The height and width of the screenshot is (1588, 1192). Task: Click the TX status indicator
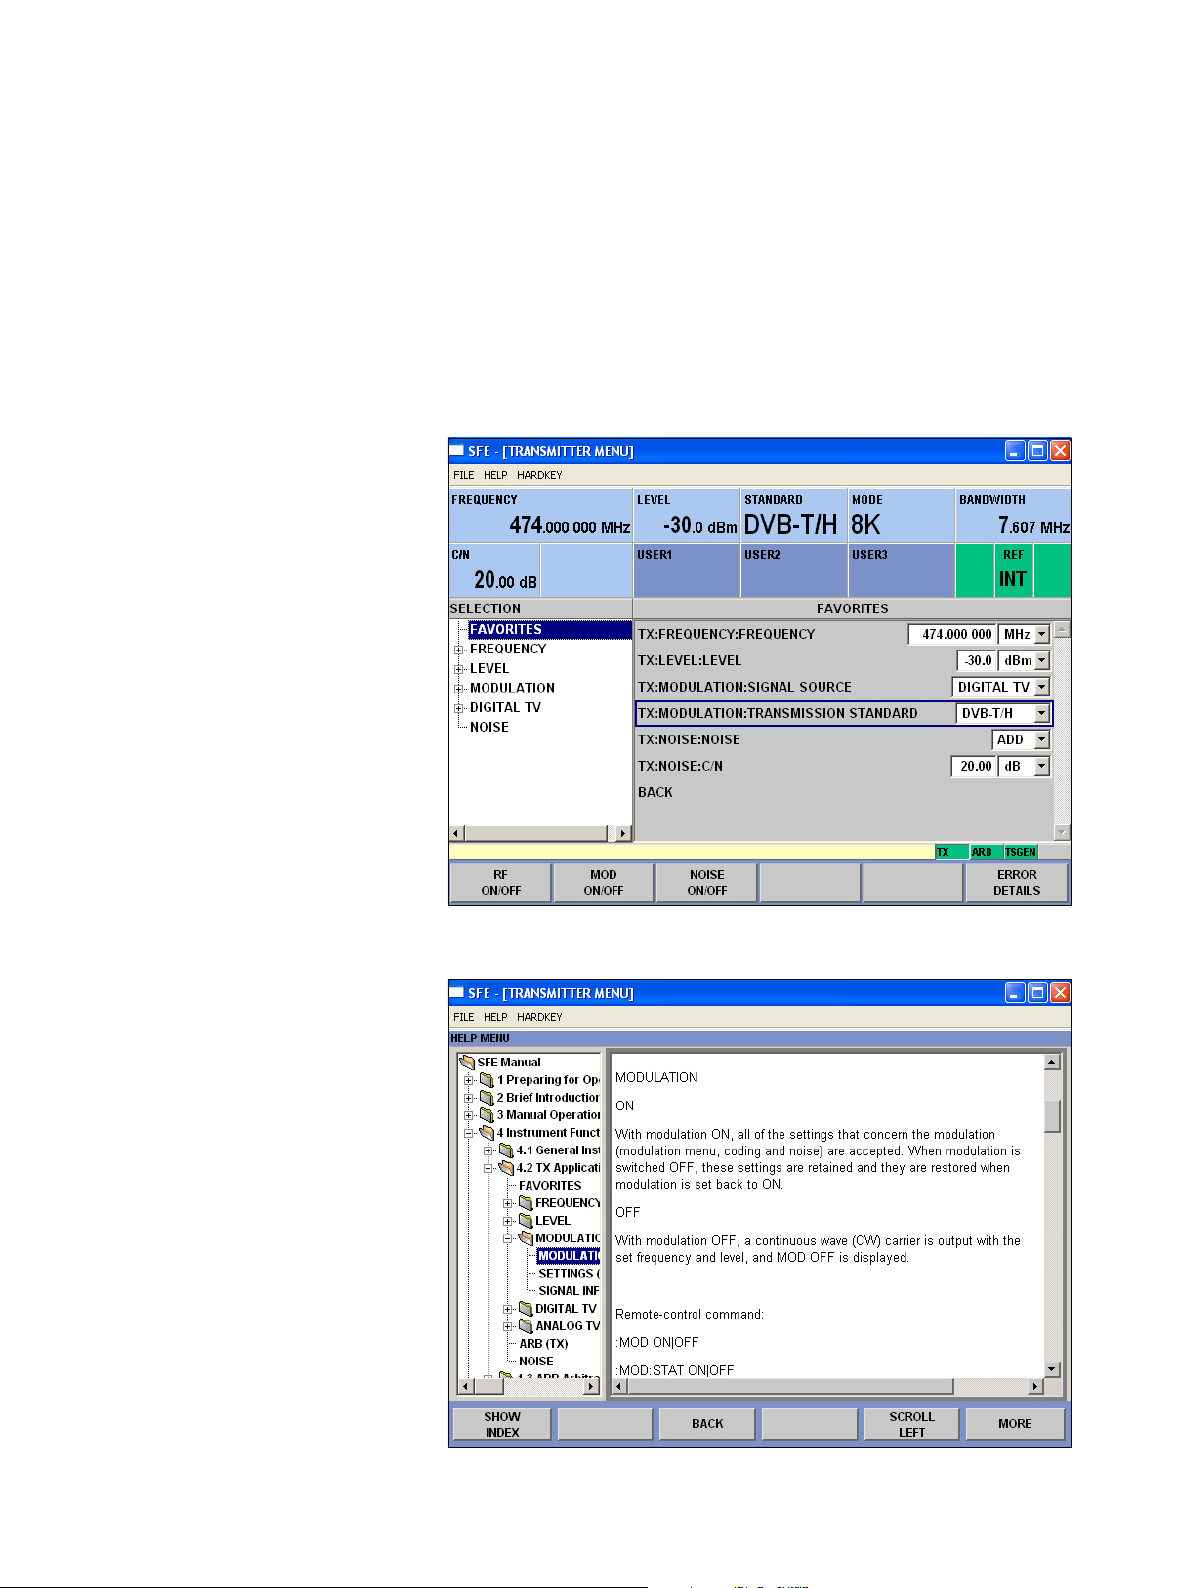coord(952,852)
